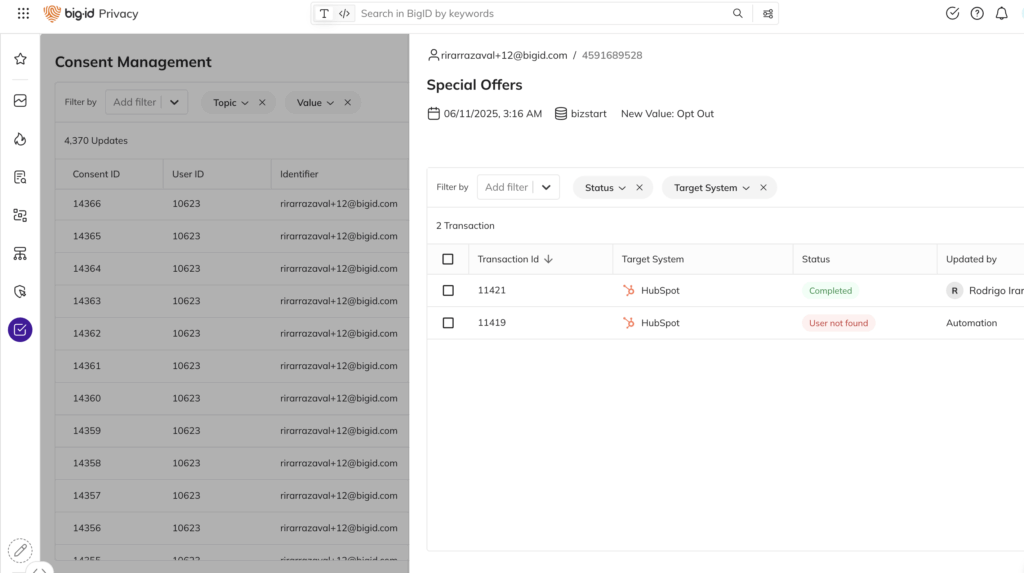Toggle the code search mode icon

coord(344,14)
